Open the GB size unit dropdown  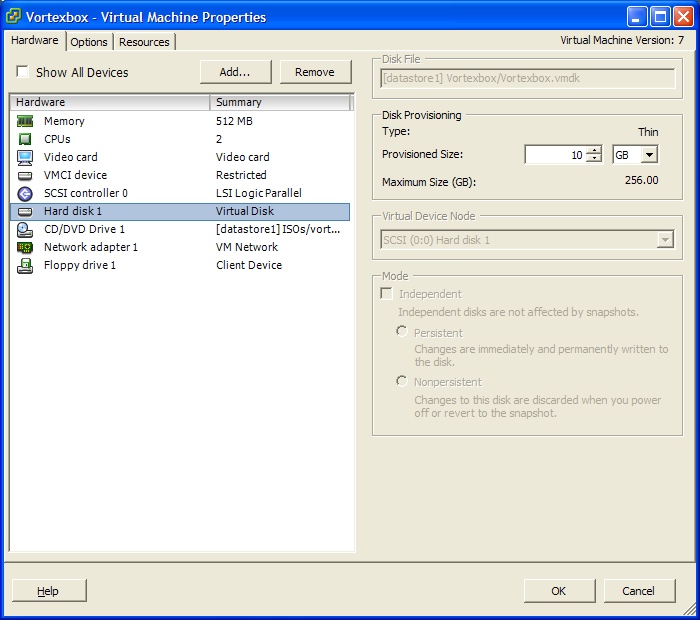(x=650, y=155)
